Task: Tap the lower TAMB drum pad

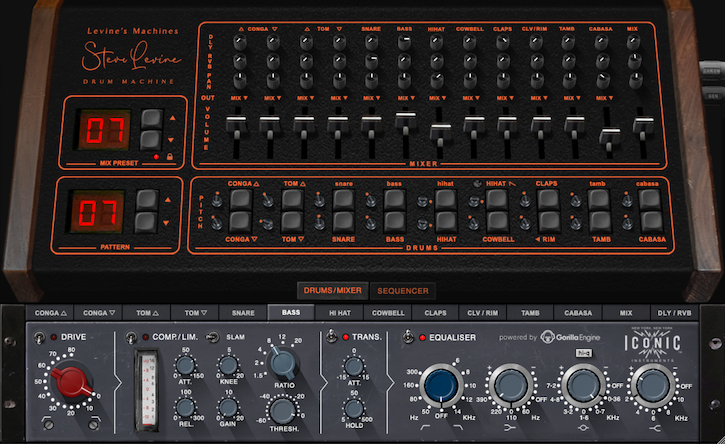Action: tap(600, 222)
